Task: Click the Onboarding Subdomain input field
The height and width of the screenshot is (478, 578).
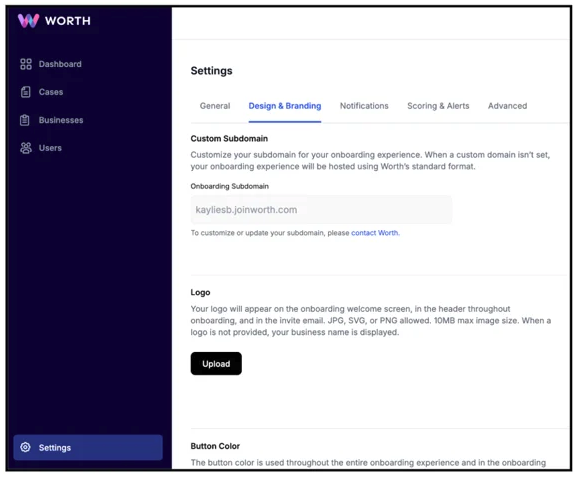Action: coord(321,210)
